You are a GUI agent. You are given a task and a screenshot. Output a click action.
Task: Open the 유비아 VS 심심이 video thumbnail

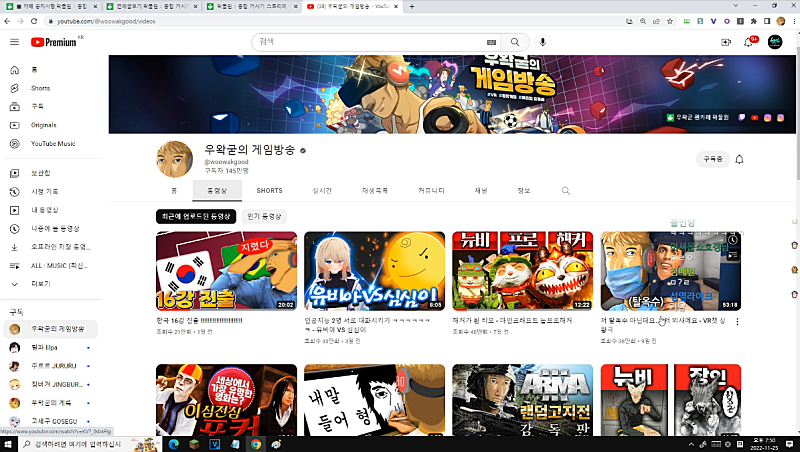(374, 271)
